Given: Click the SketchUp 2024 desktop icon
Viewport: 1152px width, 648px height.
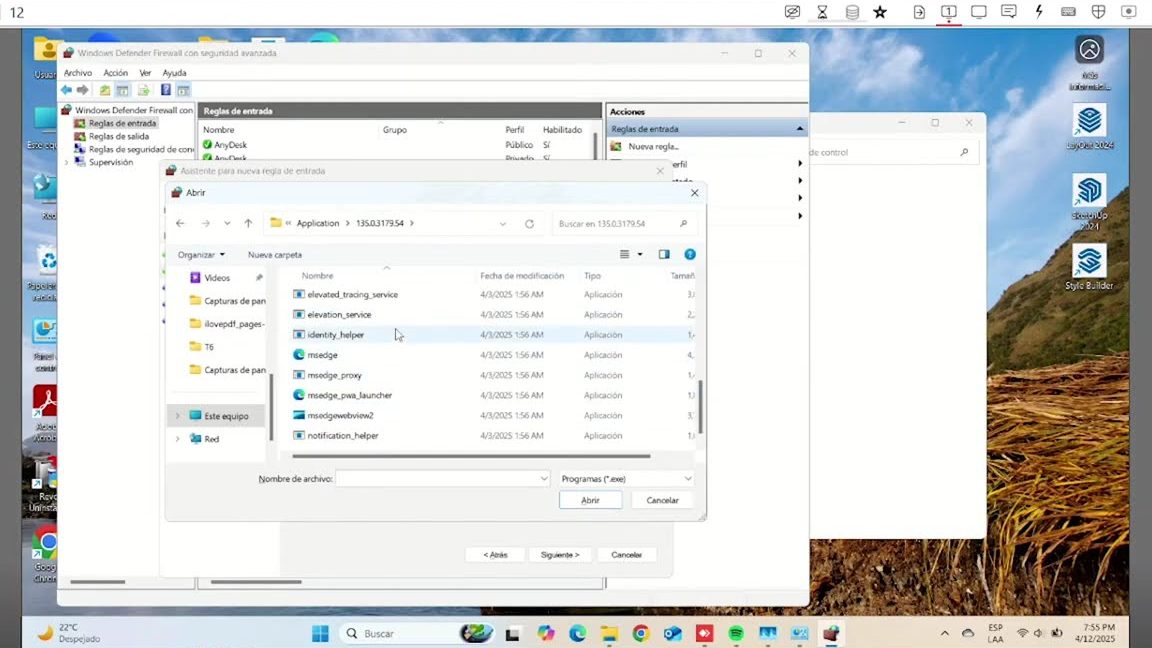Looking at the screenshot, I should 1089,202.
